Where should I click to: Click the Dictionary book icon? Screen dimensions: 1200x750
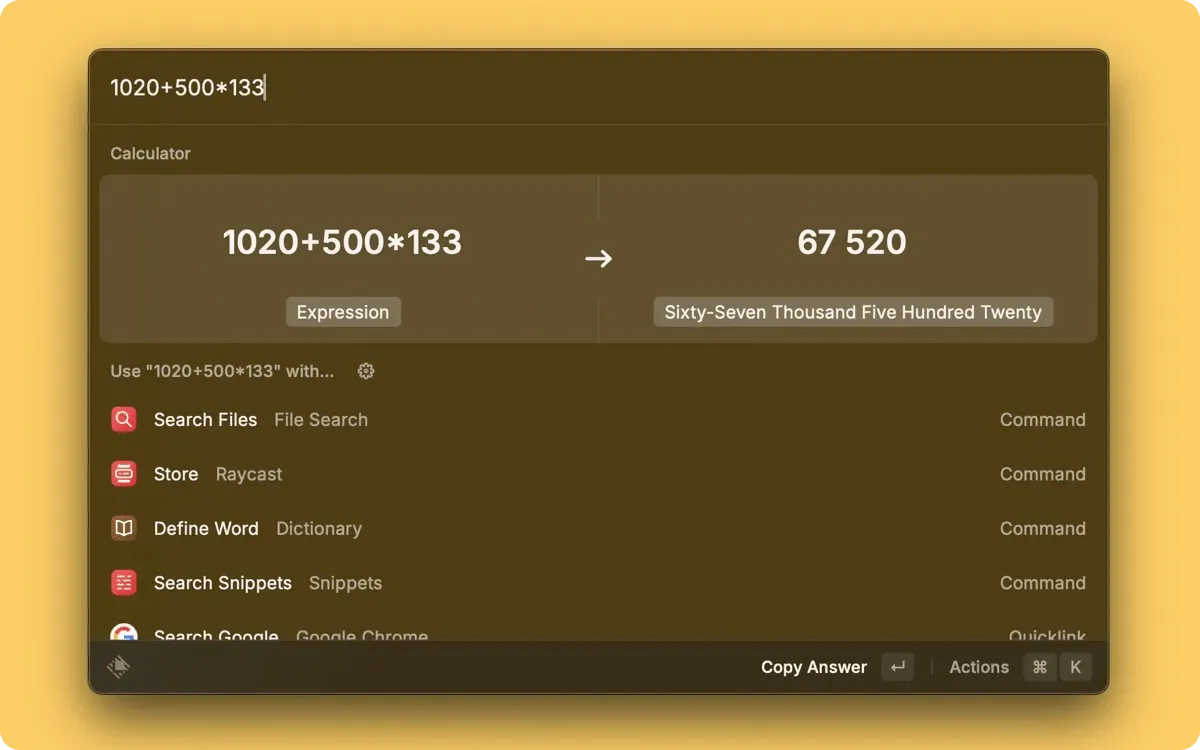123,528
